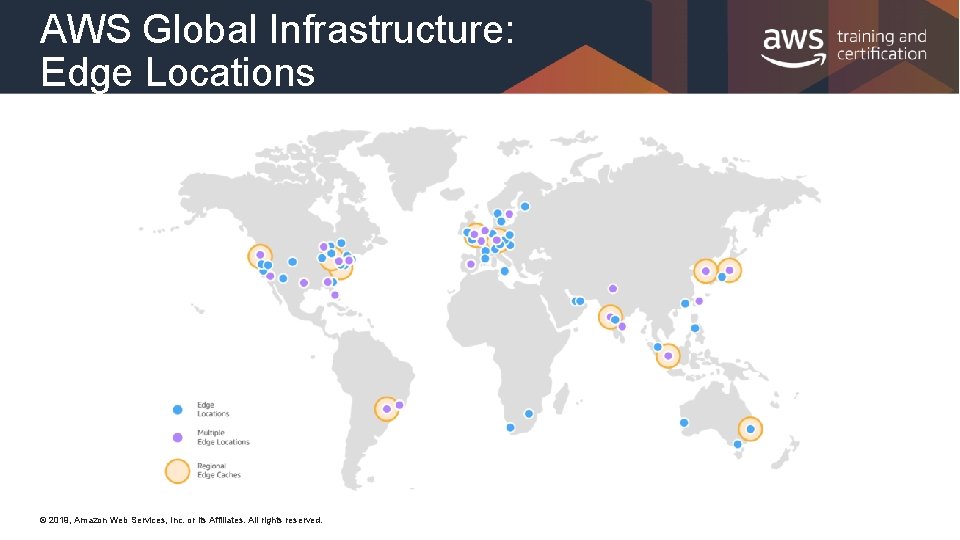Viewport: 960px width, 540px height.
Task: Click the AWS logo in the header
Action: point(793,47)
